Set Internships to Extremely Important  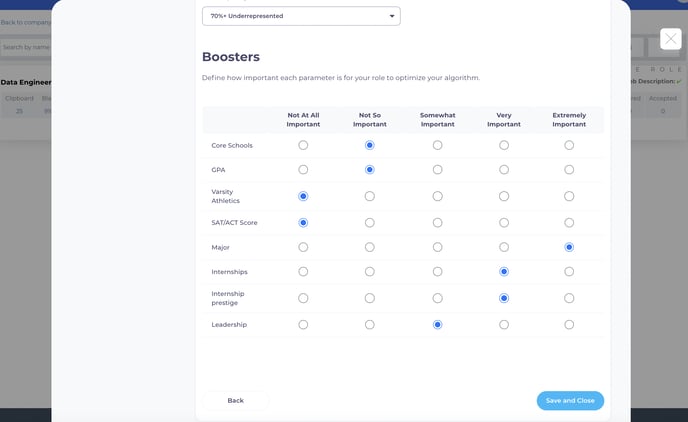tap(569, 271)
